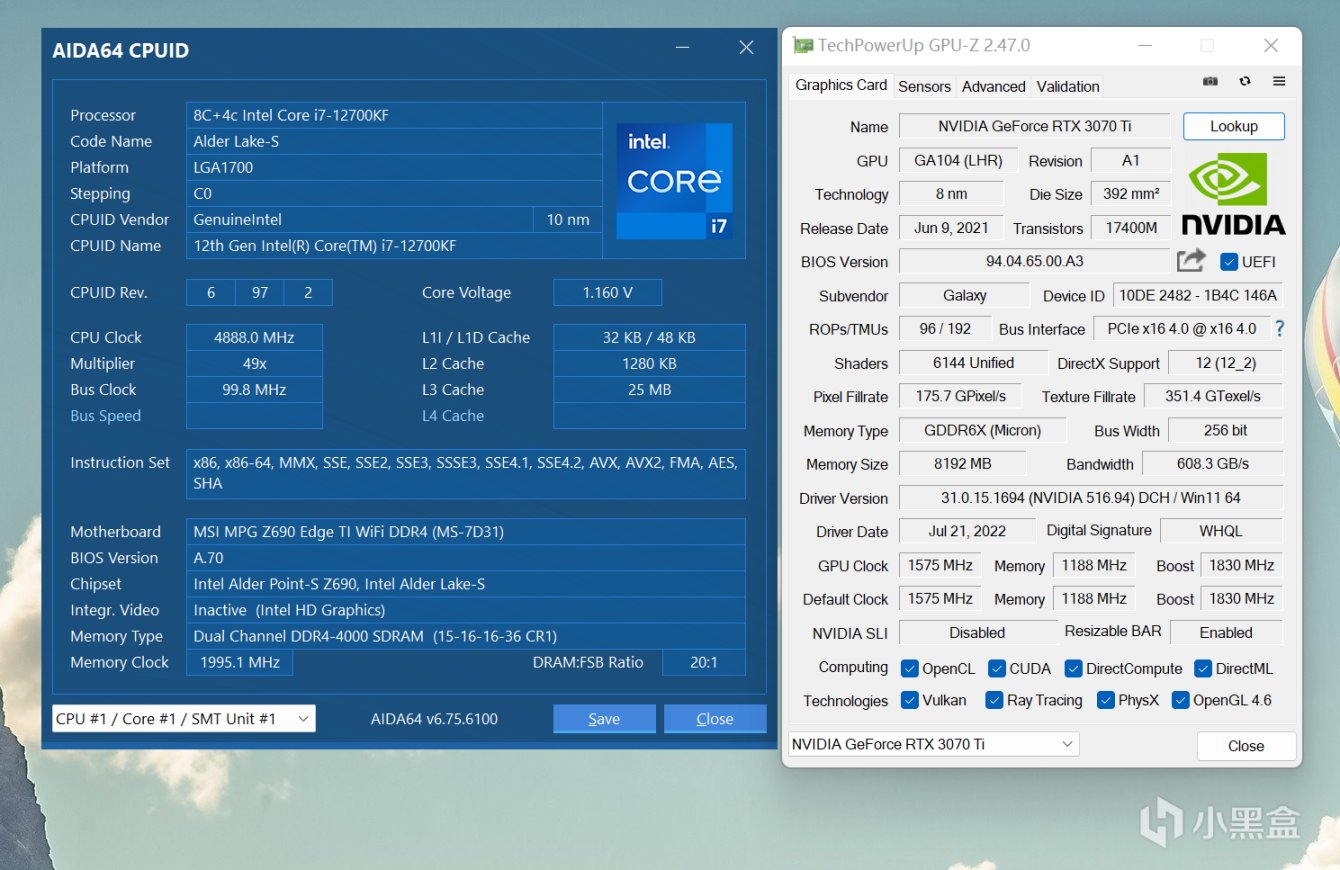This screenshot has height=870, width=1340.
Task: Click the BIOS export share icon
Action: click(x=1191, y=261)
